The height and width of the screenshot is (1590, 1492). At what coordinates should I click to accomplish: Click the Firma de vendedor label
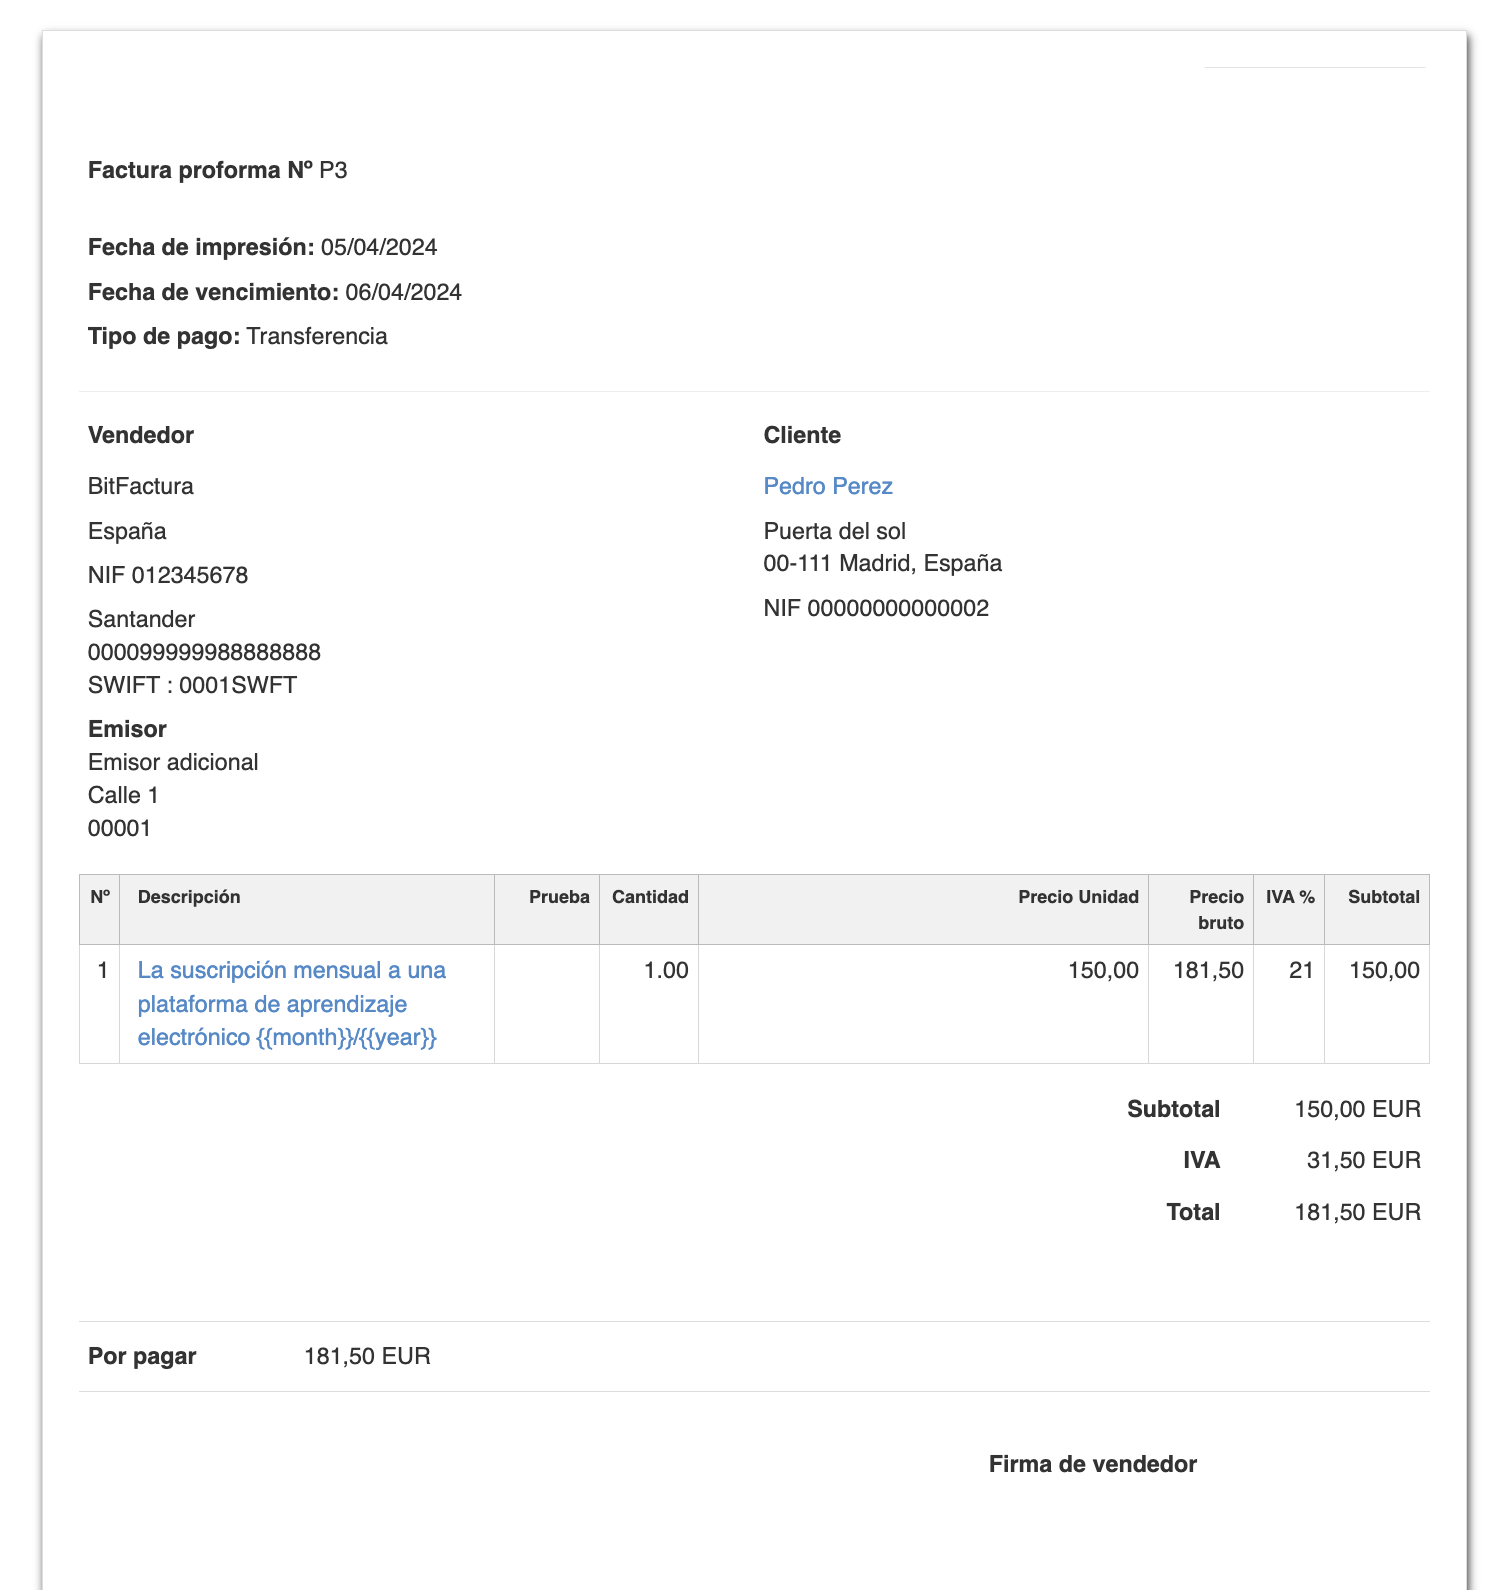pyautogui.click(x=1092, y=1464)
